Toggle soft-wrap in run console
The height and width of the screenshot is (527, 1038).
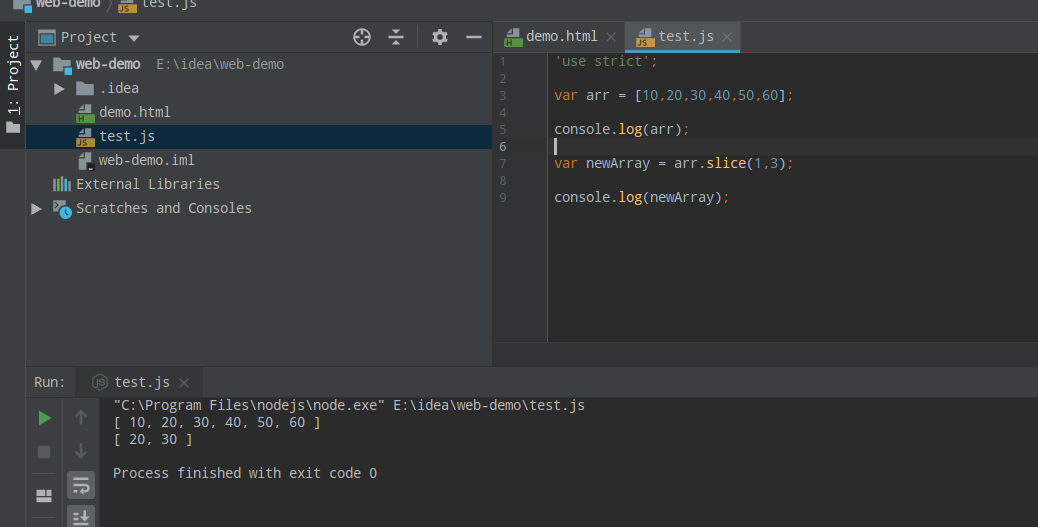(x=81, y=485)
